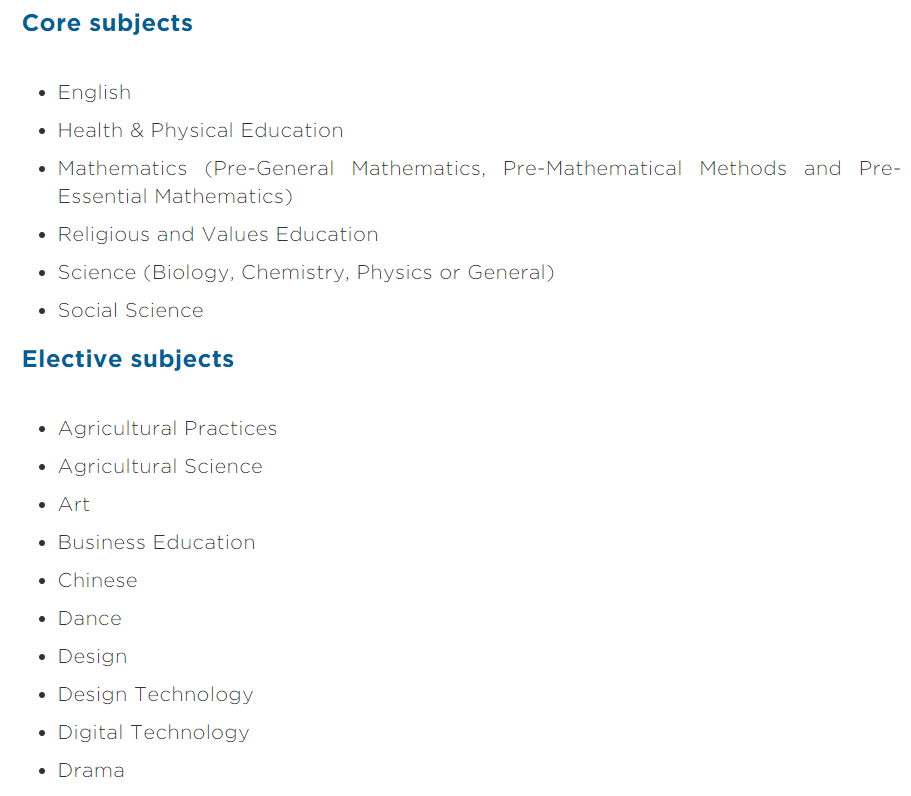Click the Agricultural Science entry
This screenshot has height=796, width=911.
coord(160,467)
